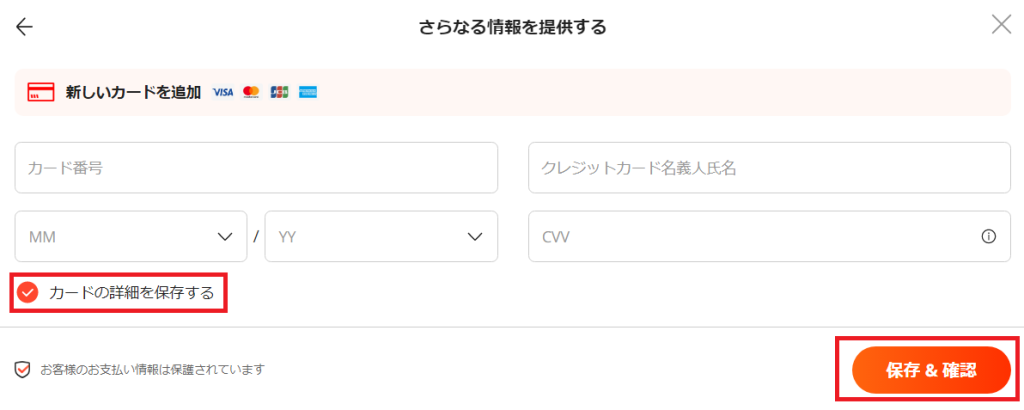Click the payment protection shield icon
This screenshot has height=410, width=1024.
point(22,370)
